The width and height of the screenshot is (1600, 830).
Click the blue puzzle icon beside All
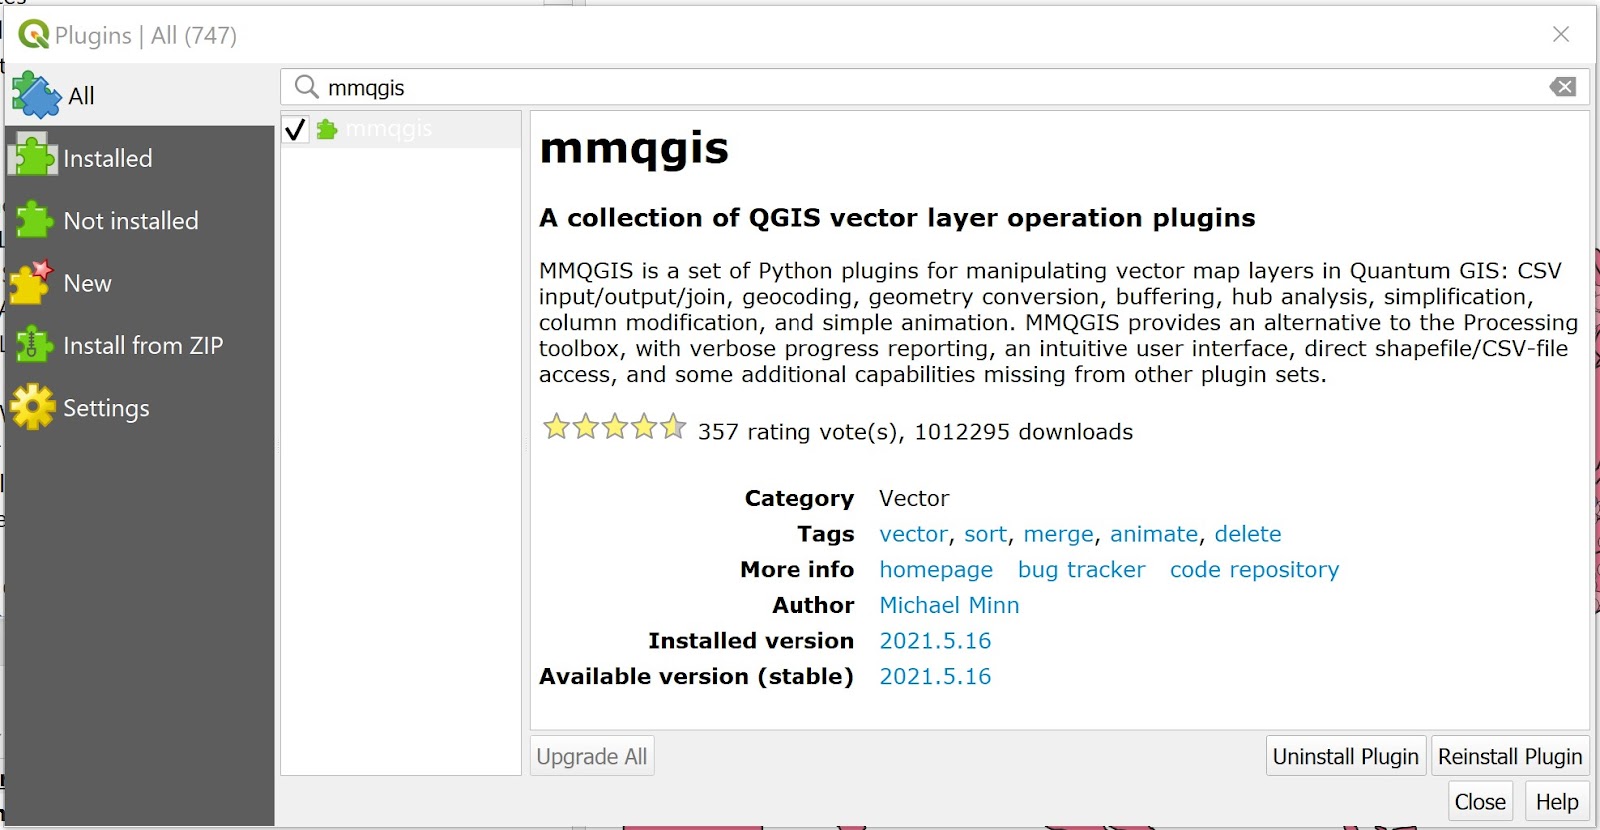pos(36,96)
